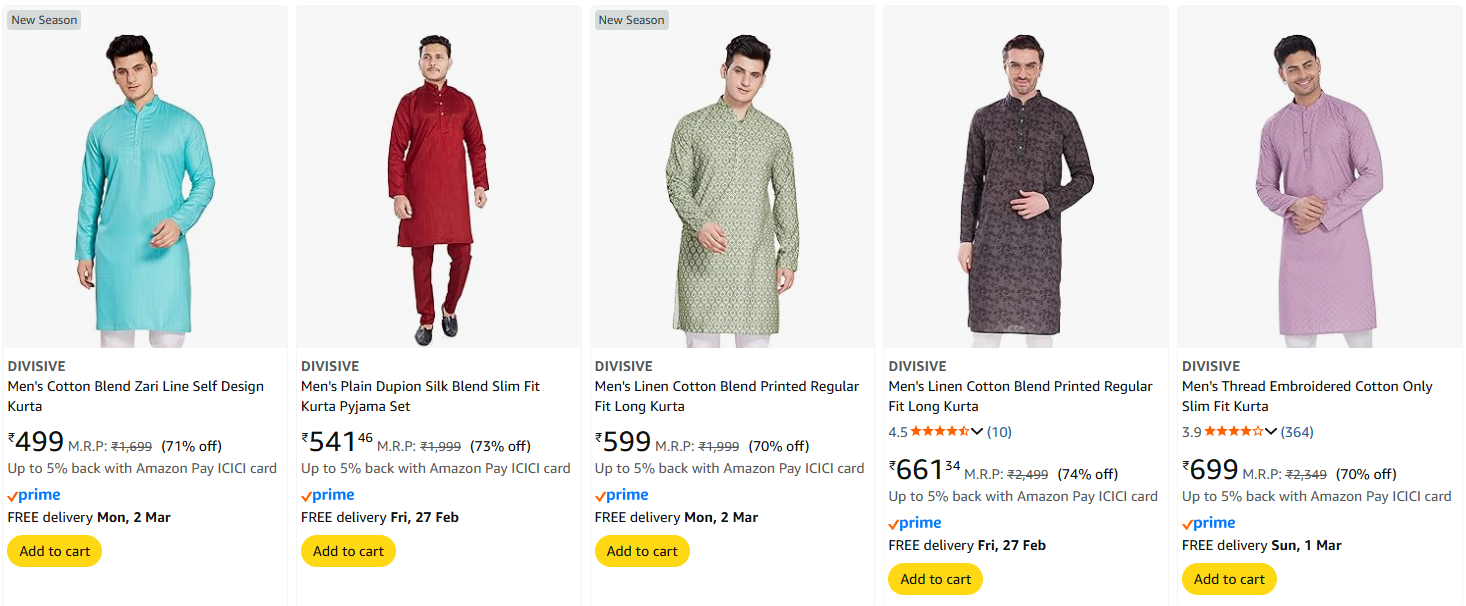This screenshot has width=1466, height=606.
Task: Click Prime logo under ₹661 charcoal kurta
Action: [915, 523]
